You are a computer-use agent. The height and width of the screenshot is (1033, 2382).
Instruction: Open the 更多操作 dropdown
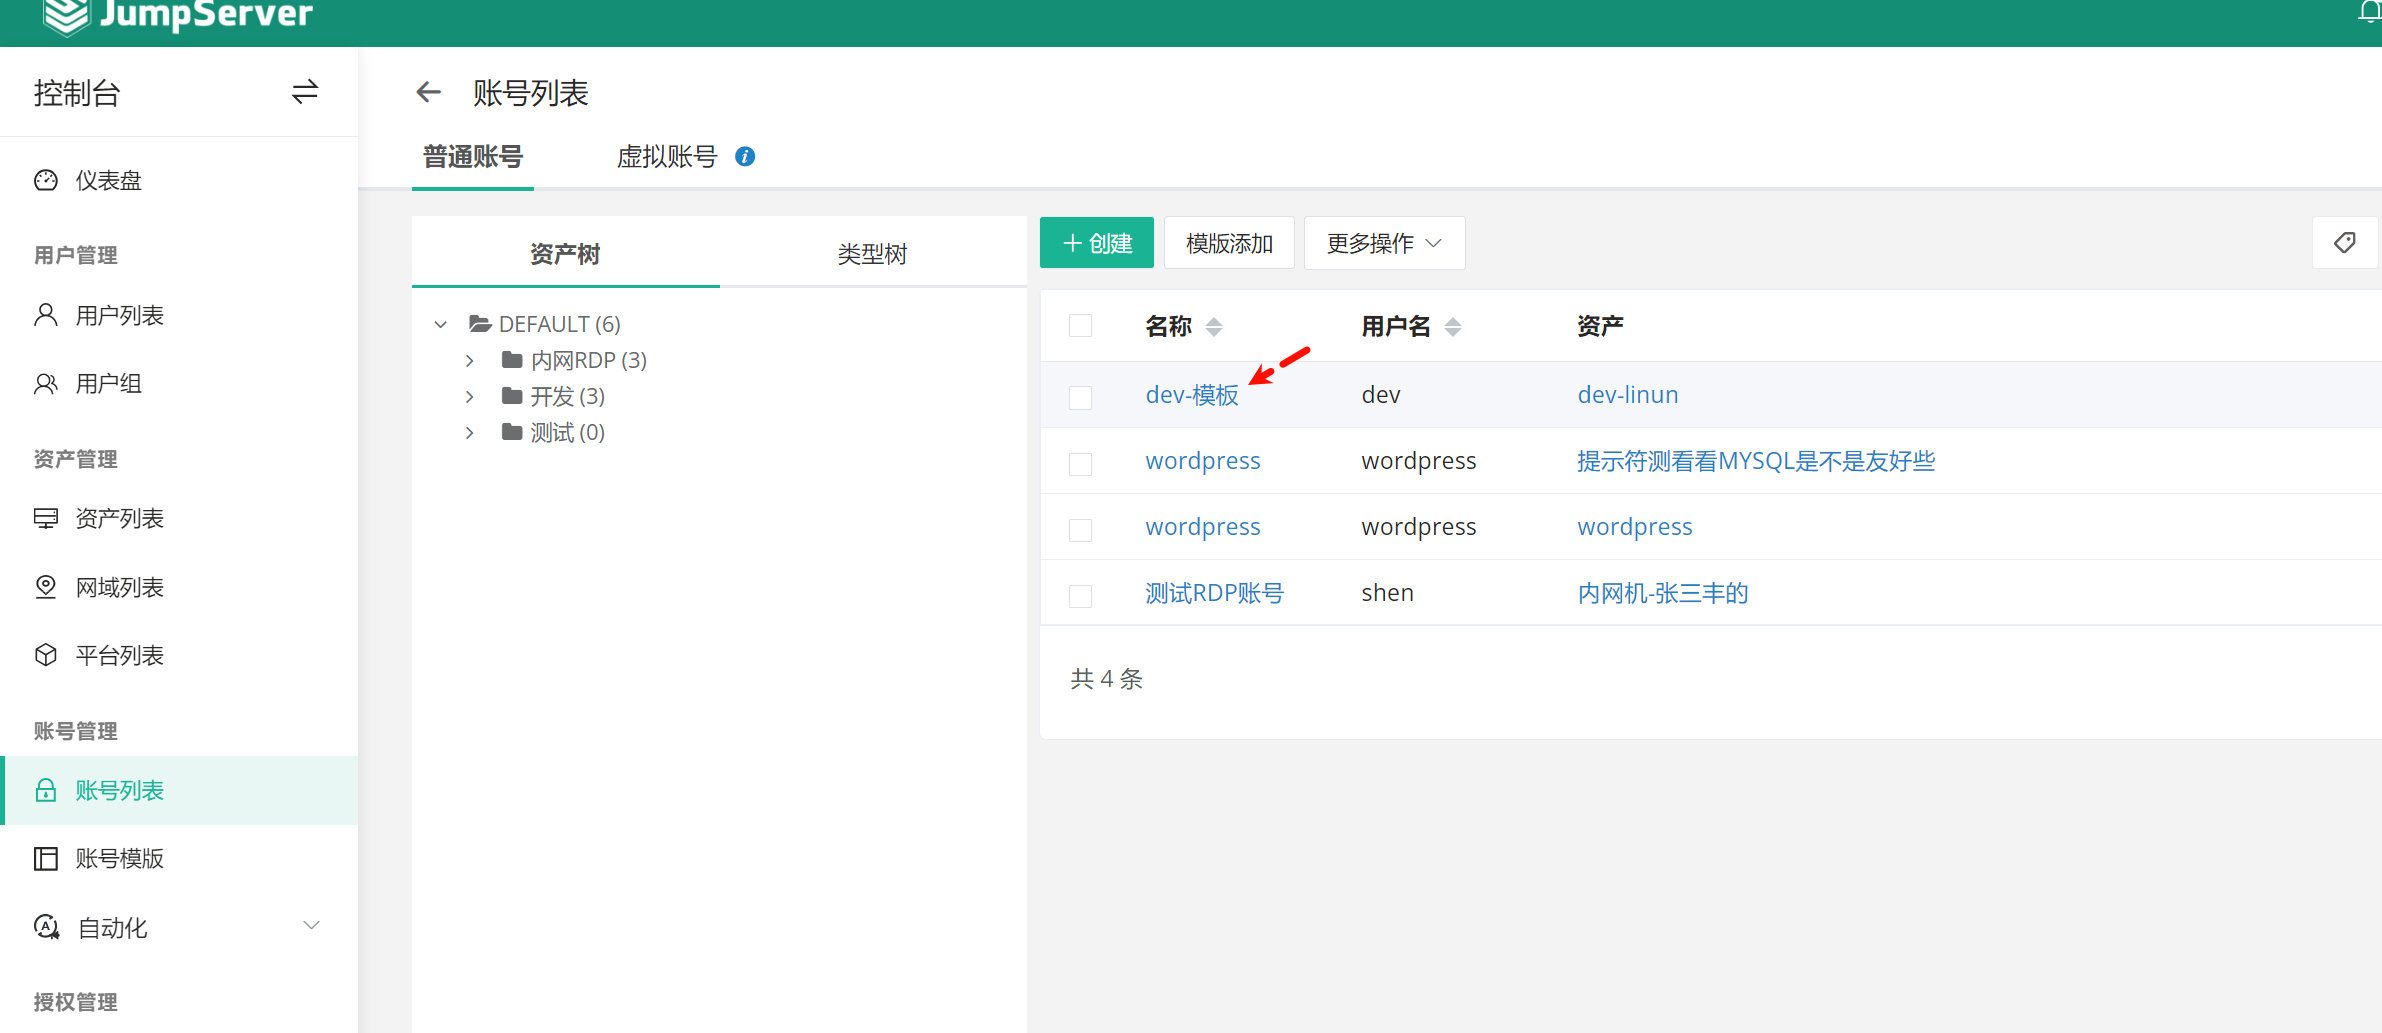click(x=1384, y=243)
